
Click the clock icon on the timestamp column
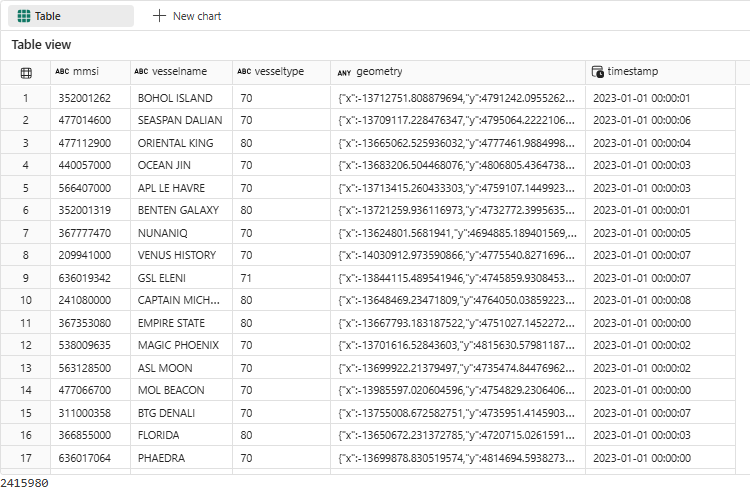click(x=598, y=72)
